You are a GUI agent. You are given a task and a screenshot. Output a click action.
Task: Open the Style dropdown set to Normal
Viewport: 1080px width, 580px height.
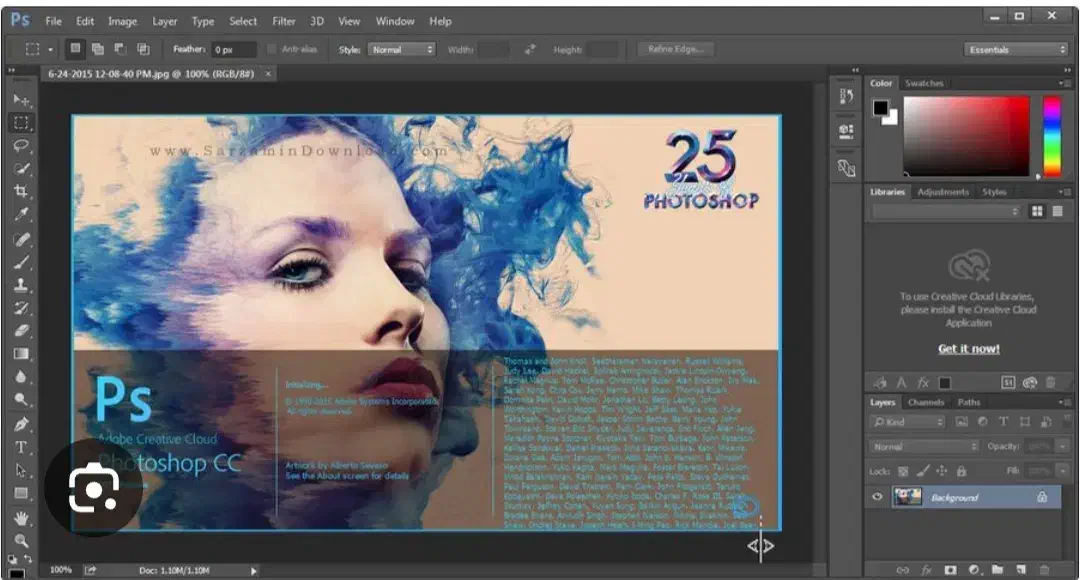[x=401, y=49]
